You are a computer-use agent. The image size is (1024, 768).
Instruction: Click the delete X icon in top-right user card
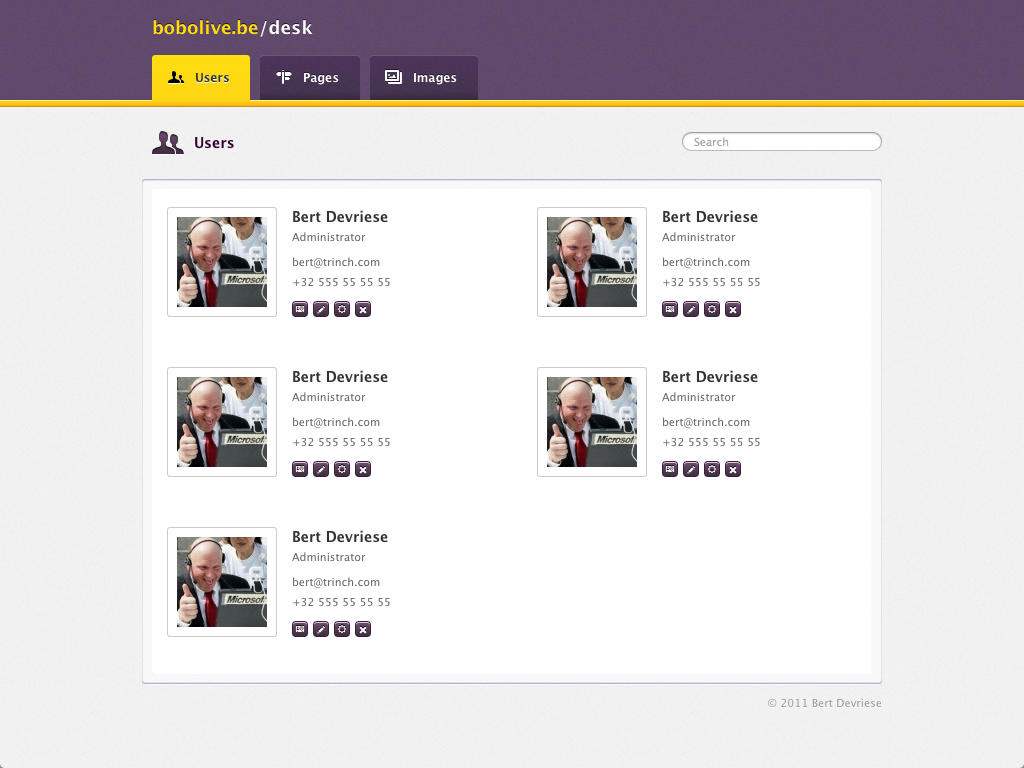733,309
